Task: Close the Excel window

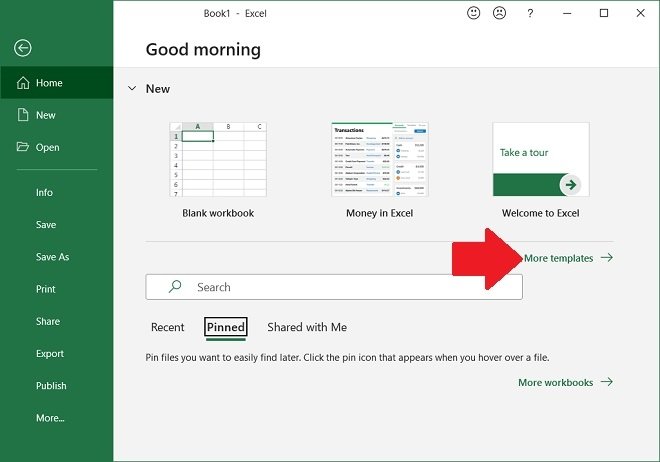Action: (640, 13)
